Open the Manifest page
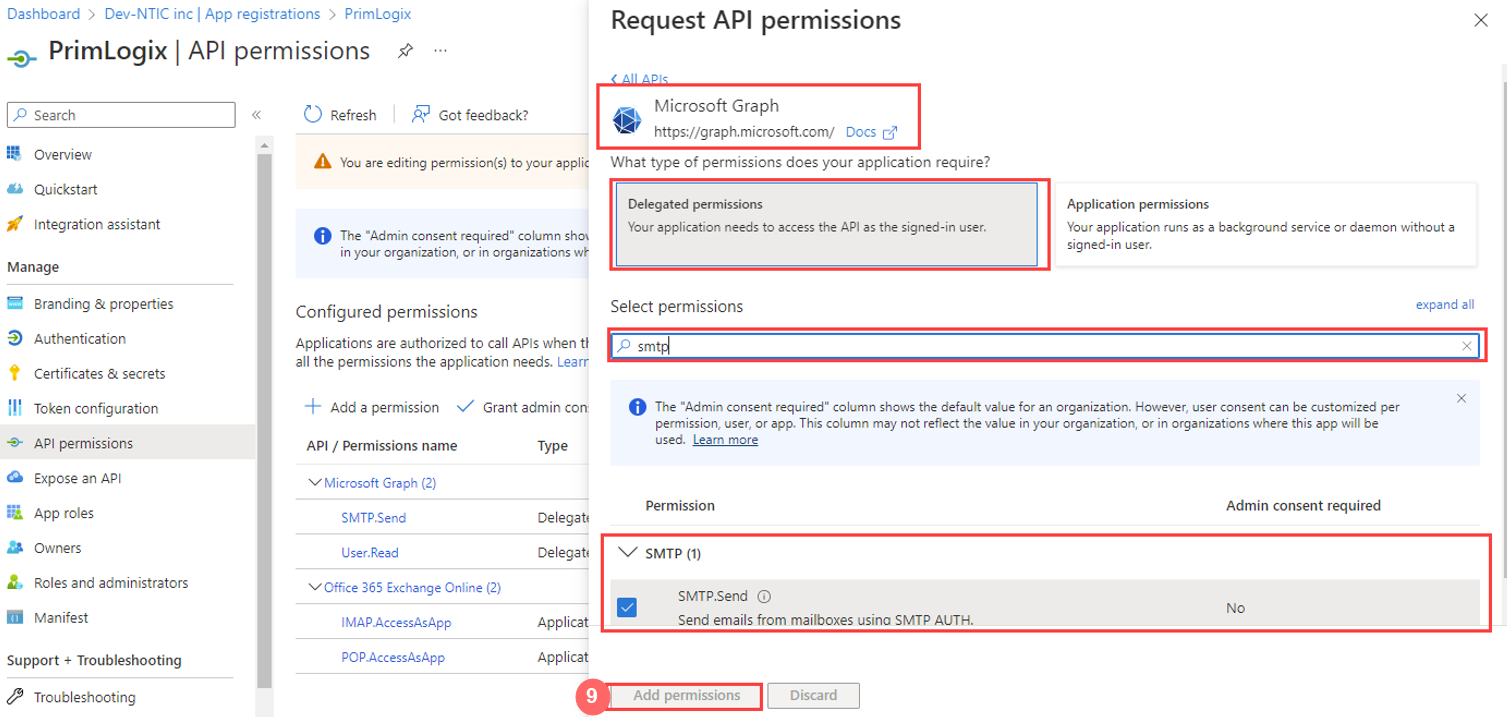The width and height of the screenshot is (1507, 717). [x=61, y=617]
